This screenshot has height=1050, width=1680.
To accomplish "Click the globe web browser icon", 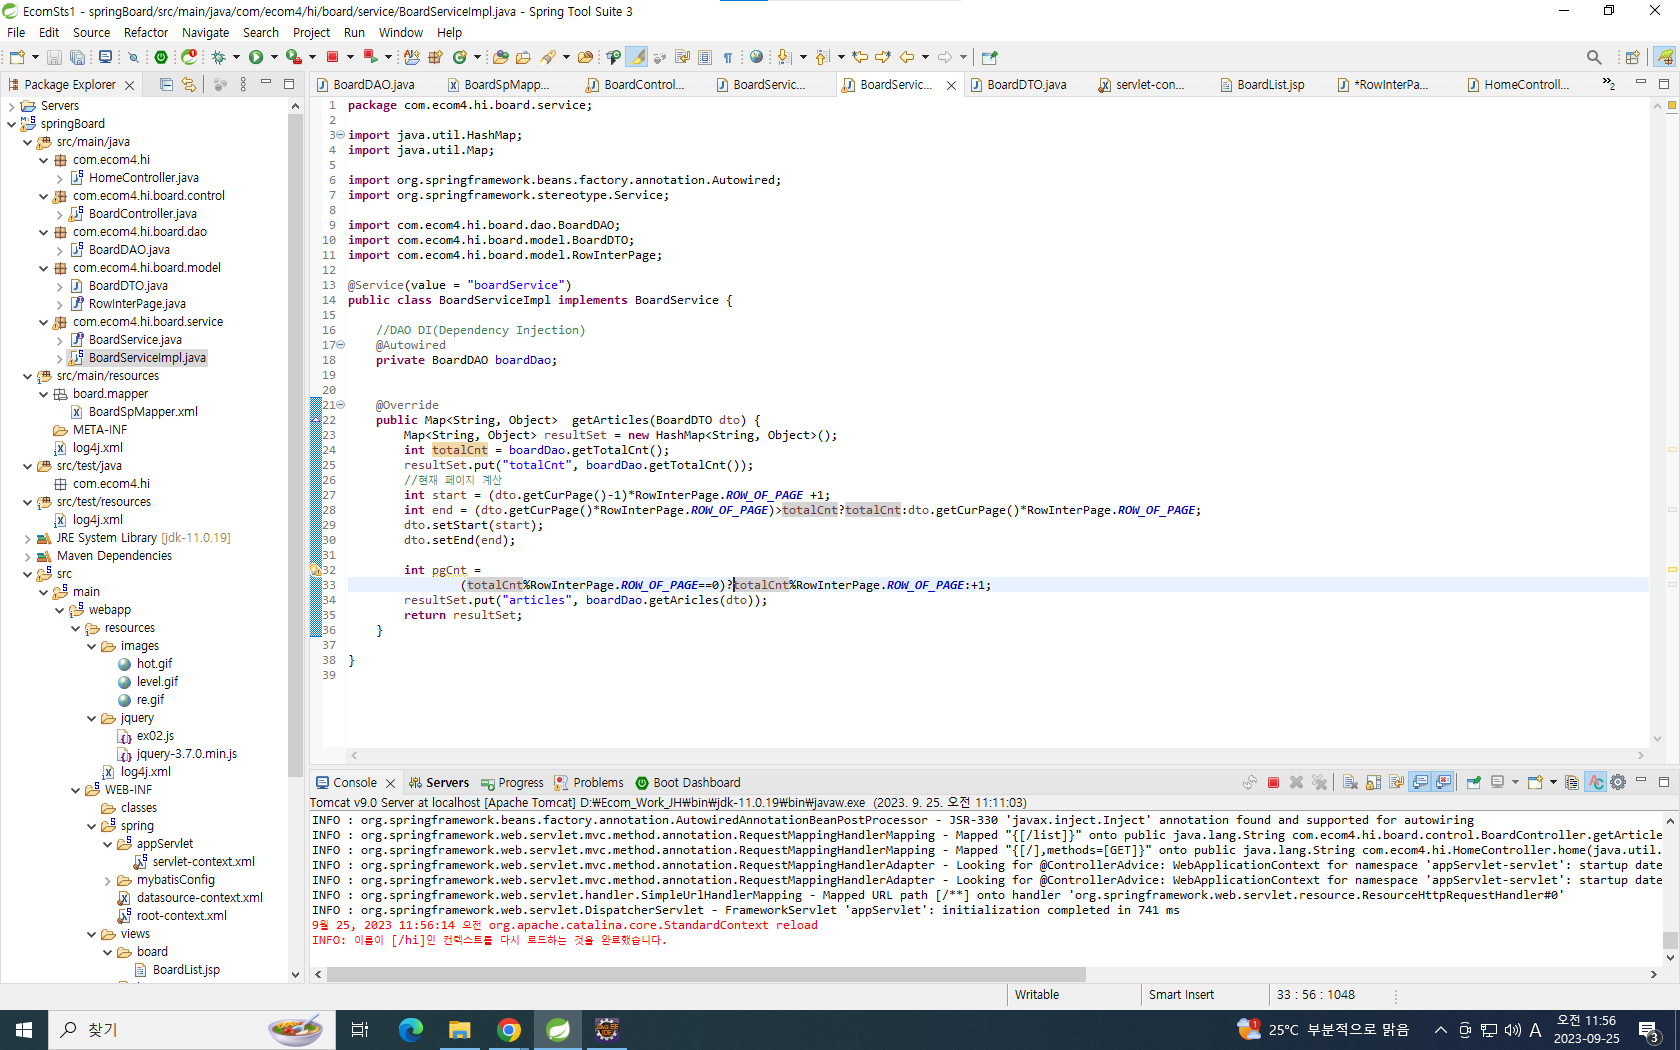I will [756, 57].
